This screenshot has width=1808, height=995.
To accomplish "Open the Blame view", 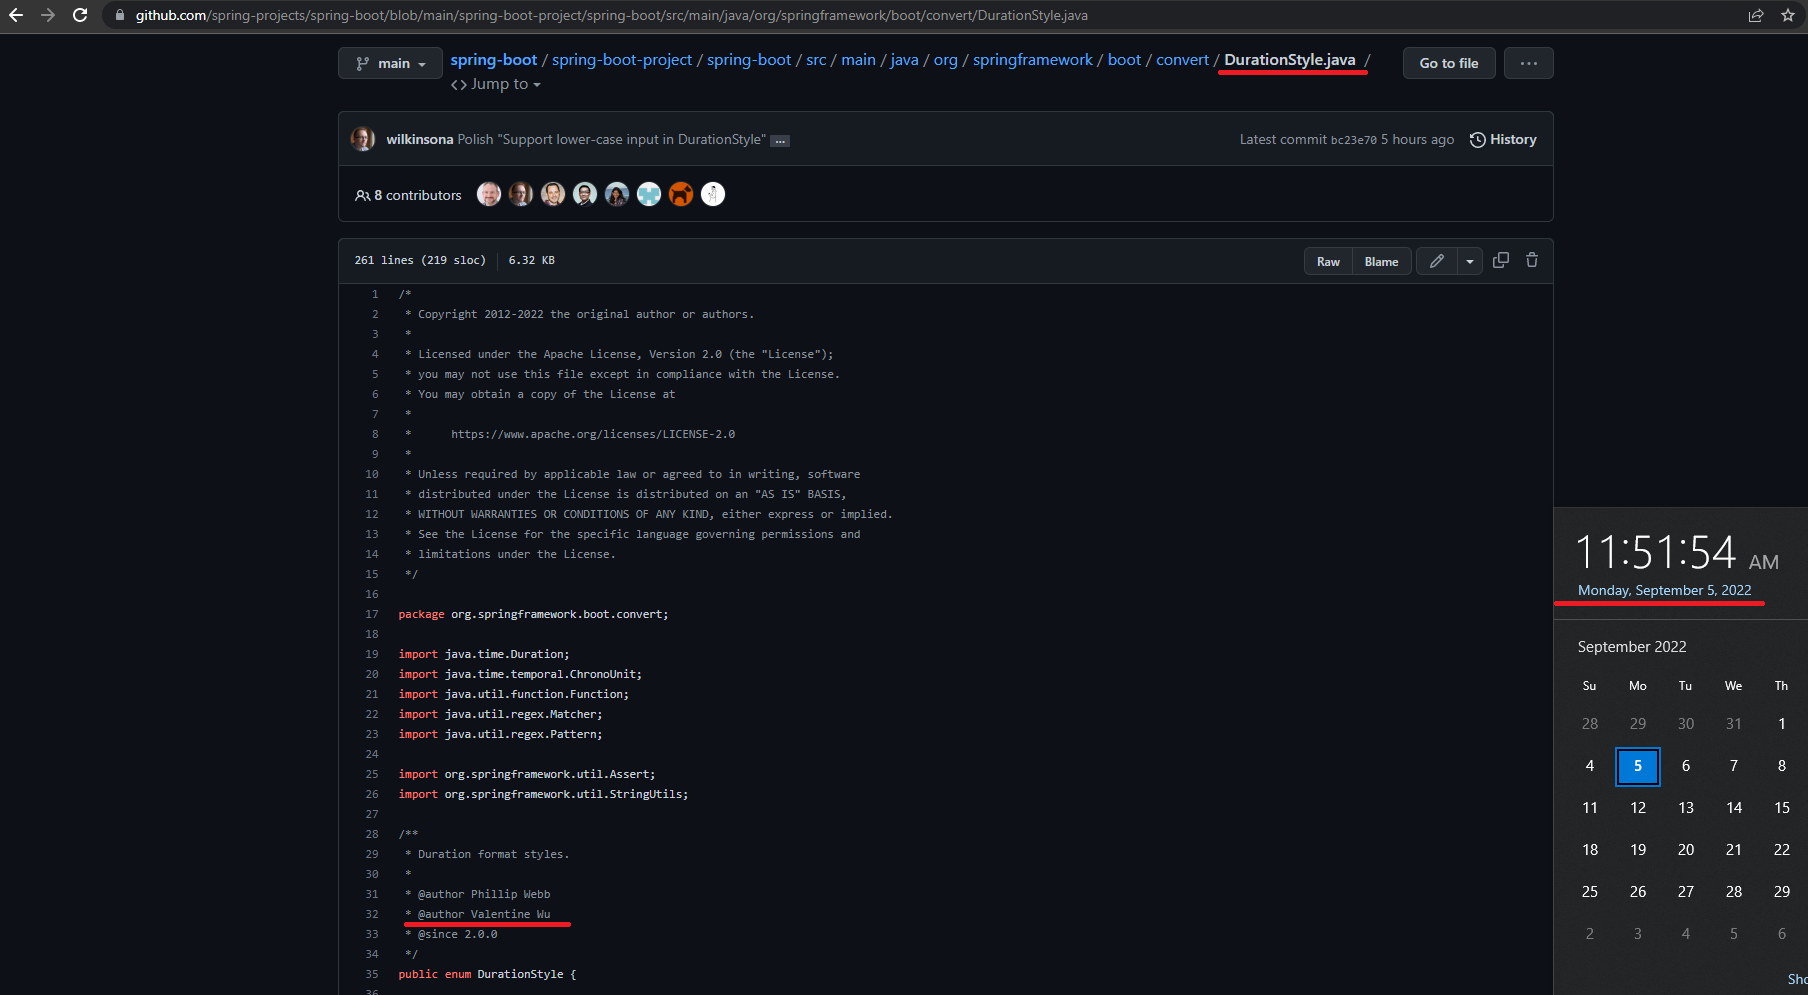I will (1381, 261).
